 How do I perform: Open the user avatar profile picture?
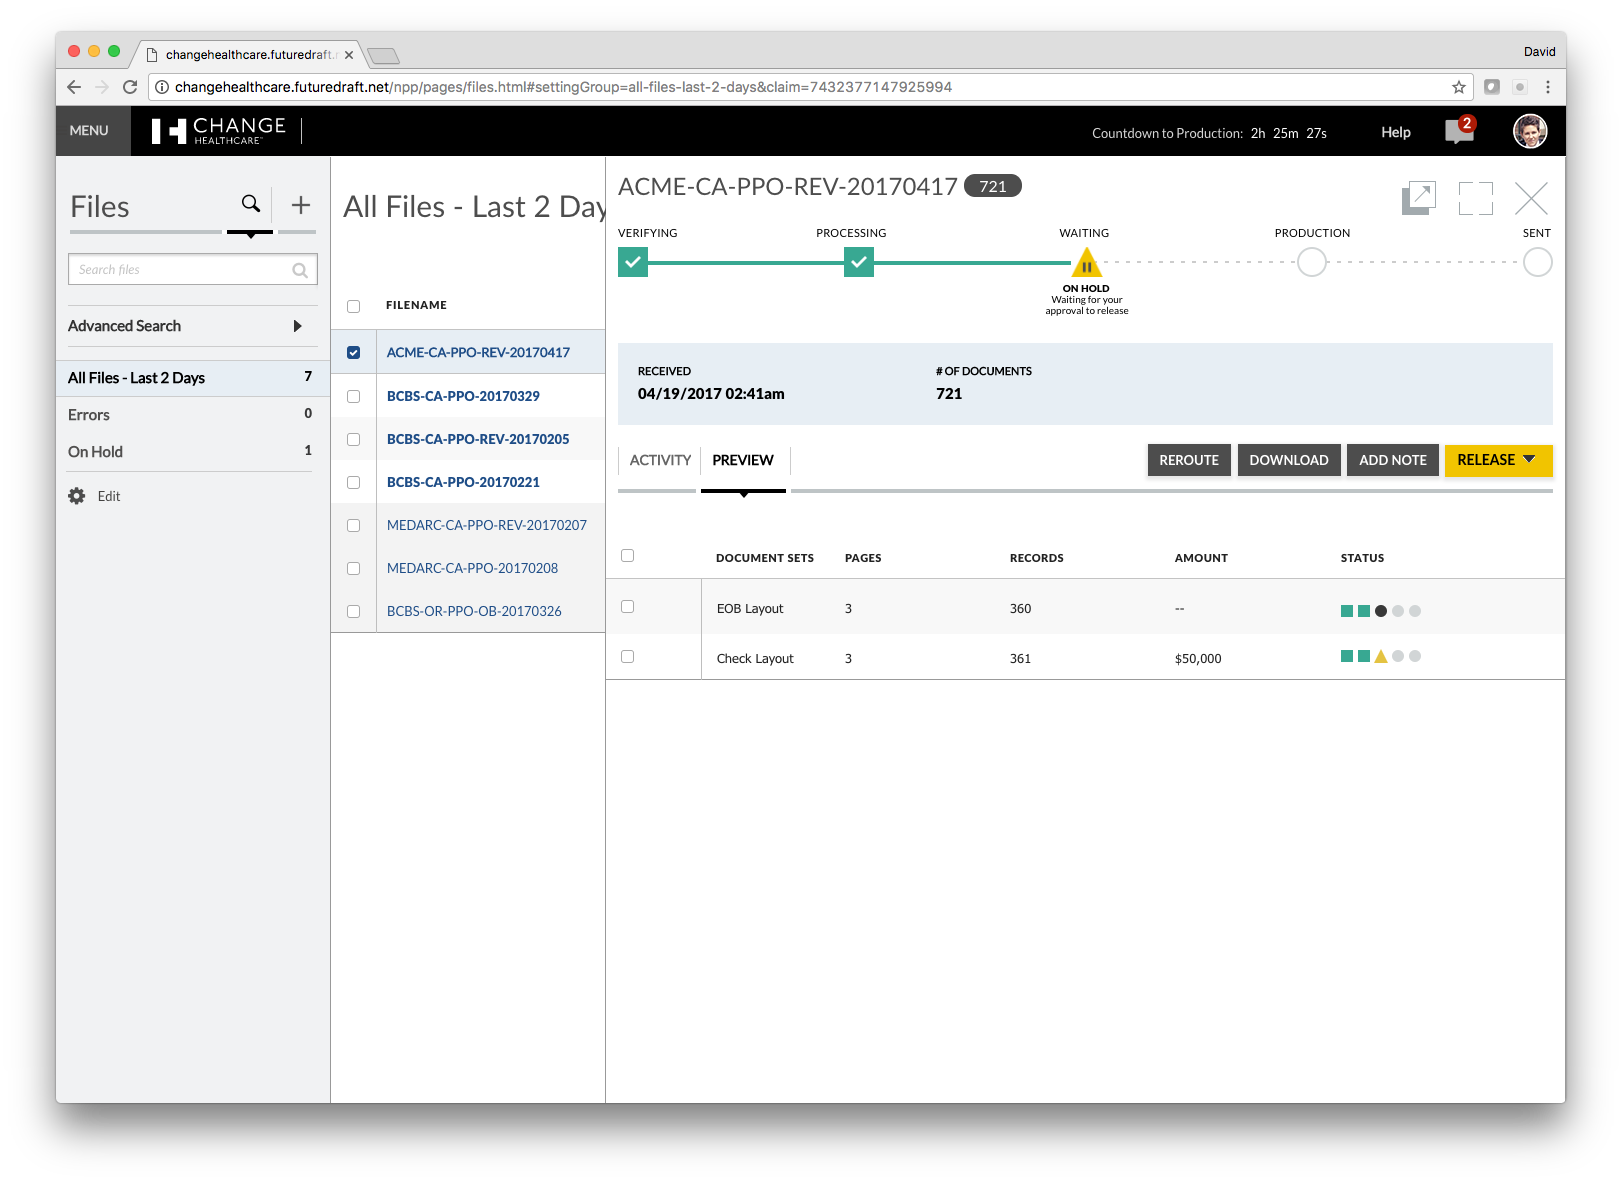coord(1530,131)
